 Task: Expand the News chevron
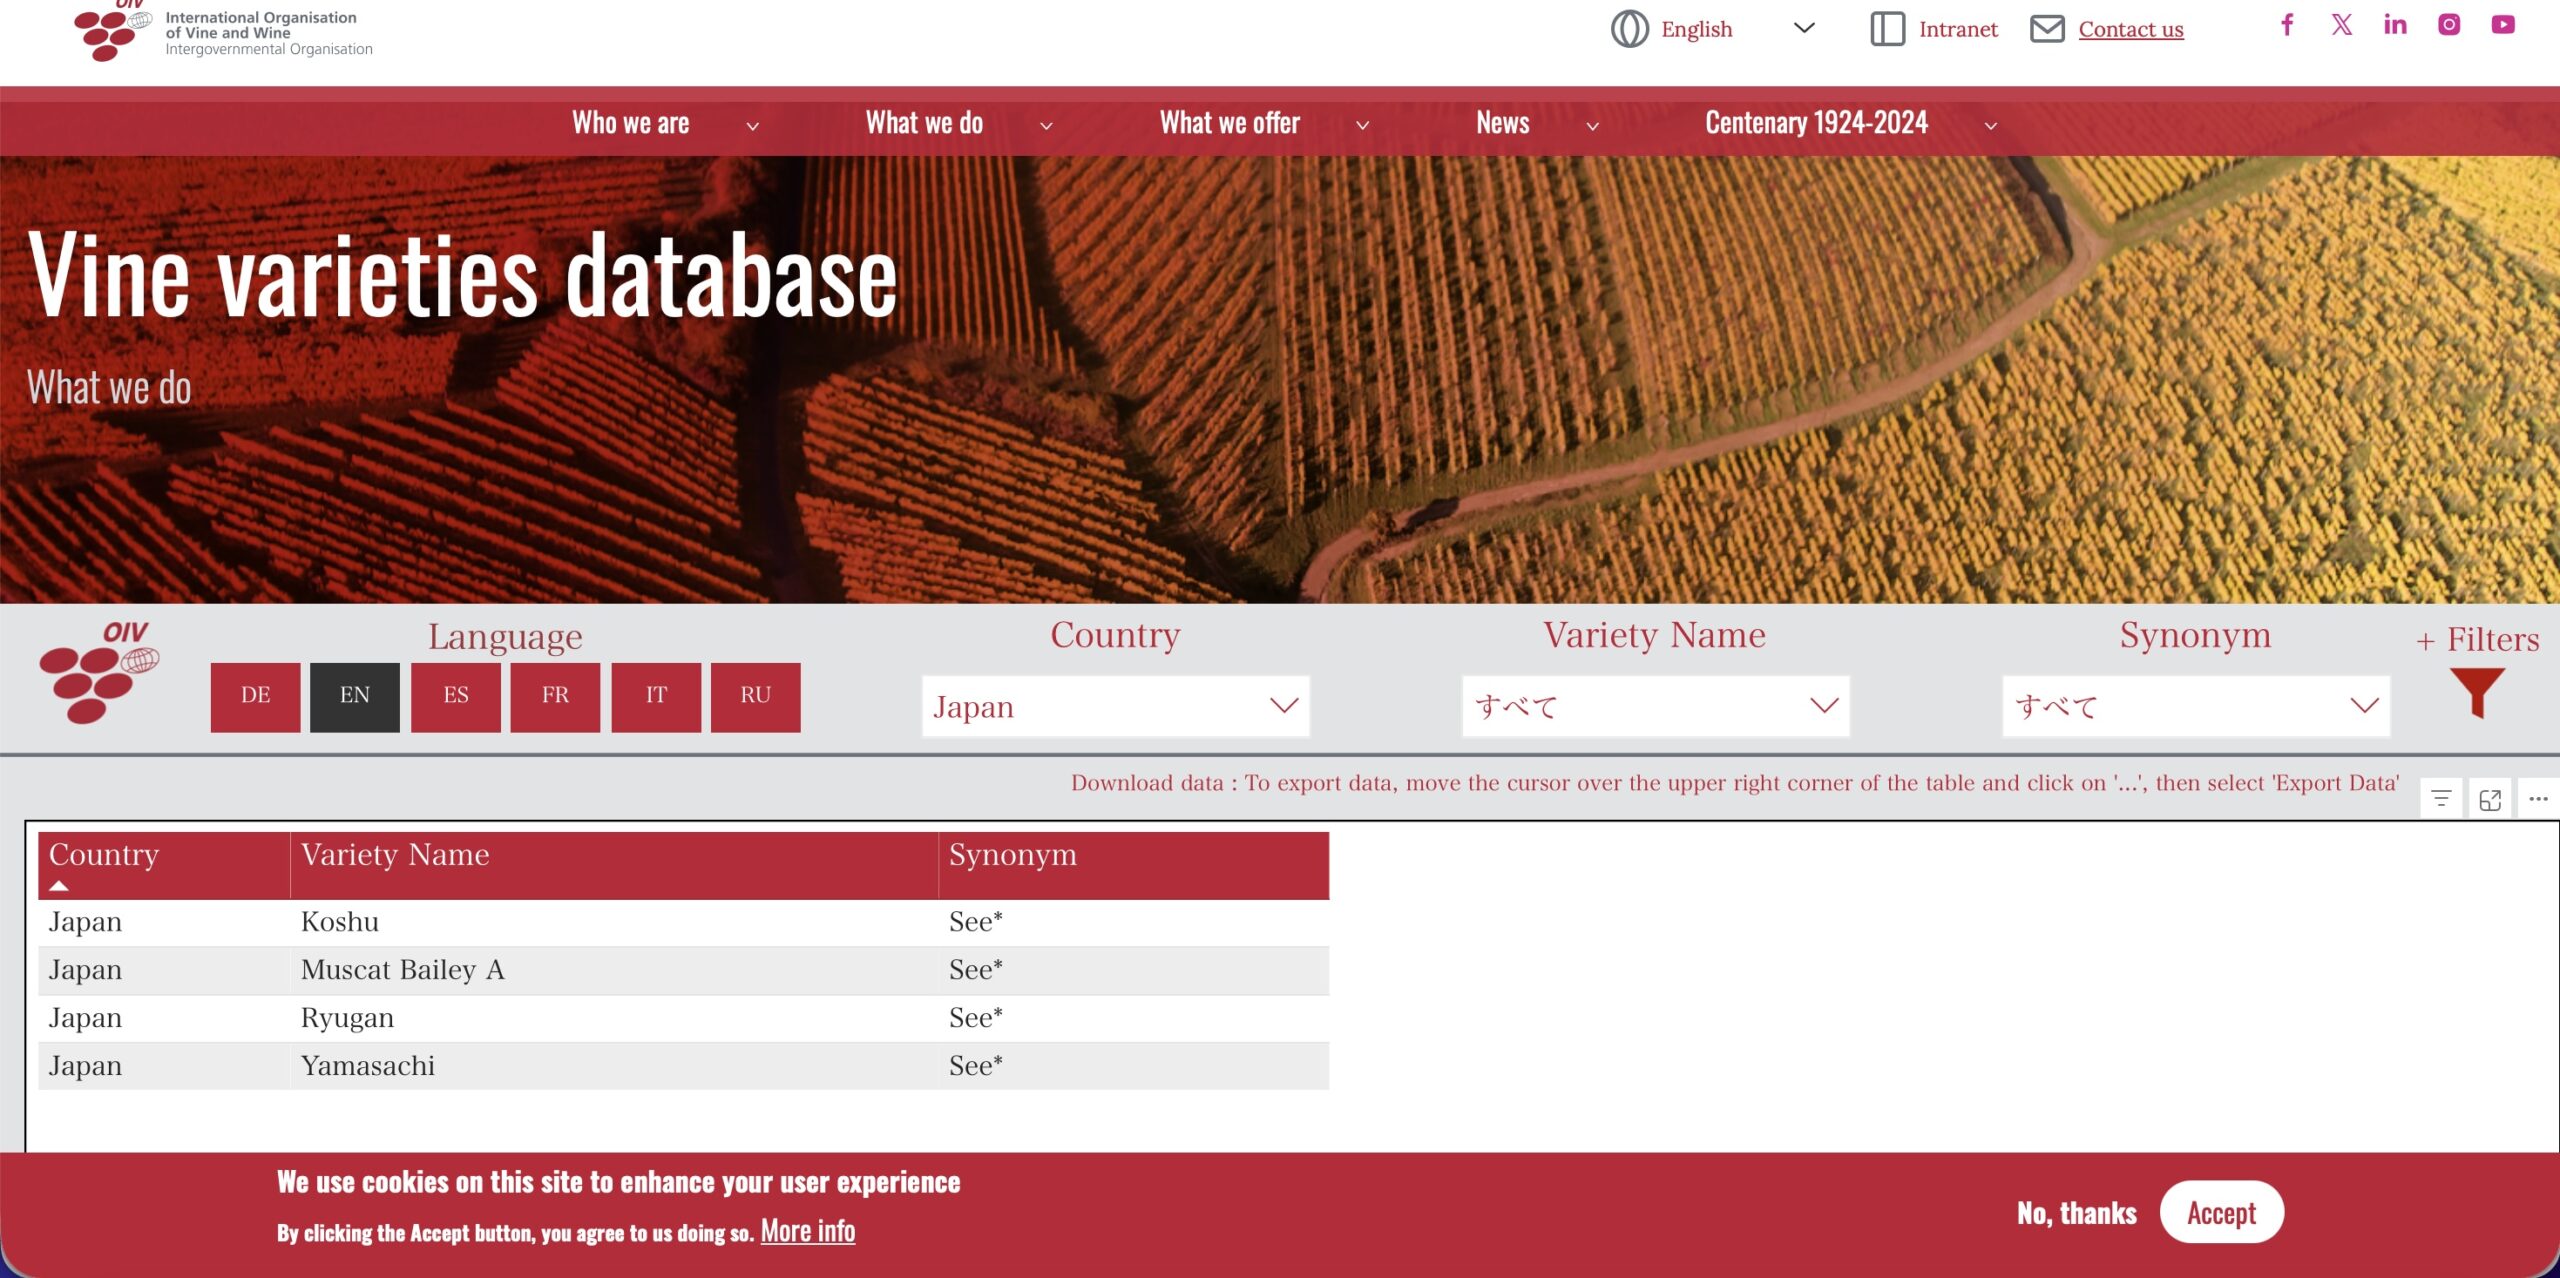[1593, 126]
